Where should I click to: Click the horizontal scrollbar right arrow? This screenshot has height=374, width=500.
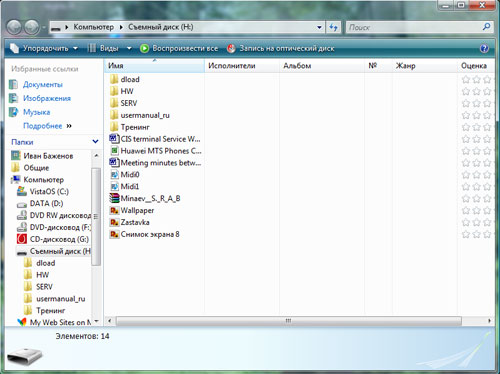(x=489, y=321)
